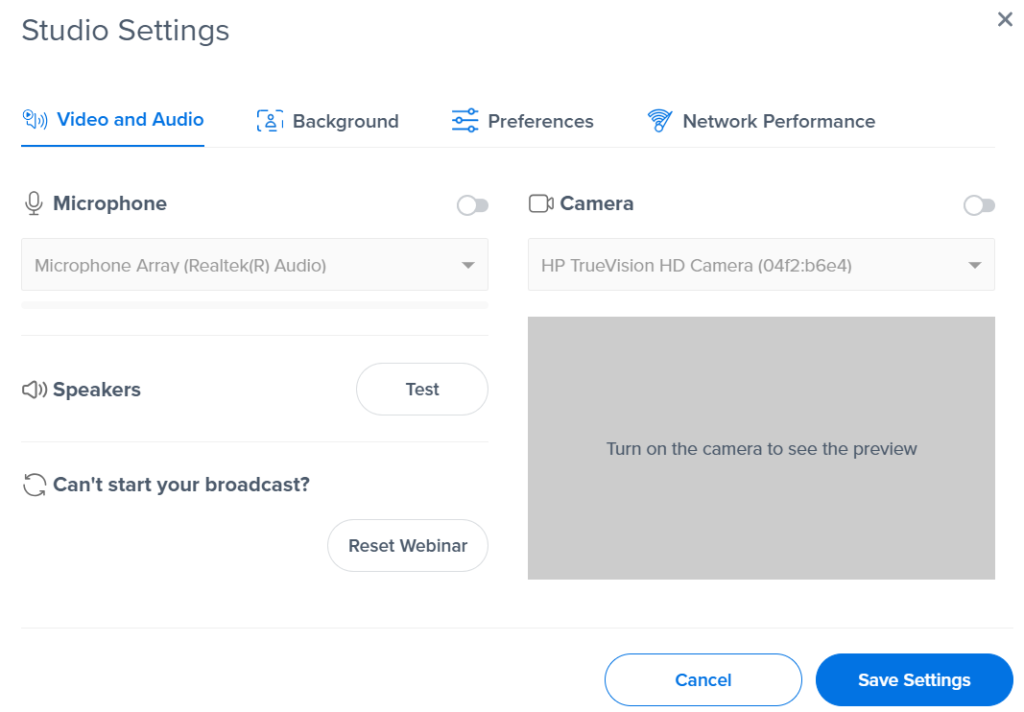Close the Studio Settings dialog with X

[1005, 20]
